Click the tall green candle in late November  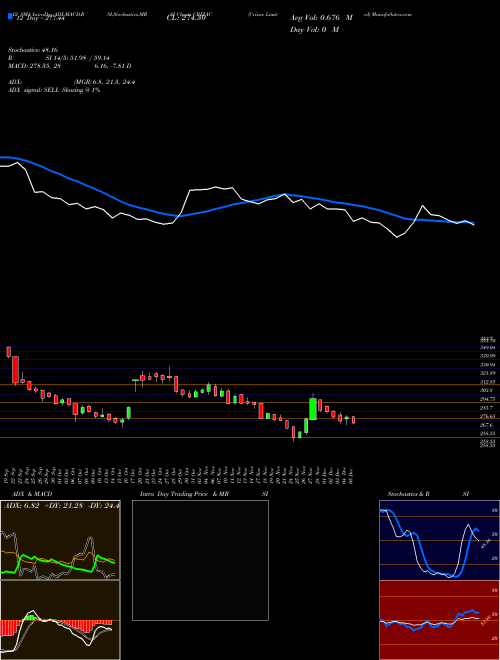[x=313, y=408]
